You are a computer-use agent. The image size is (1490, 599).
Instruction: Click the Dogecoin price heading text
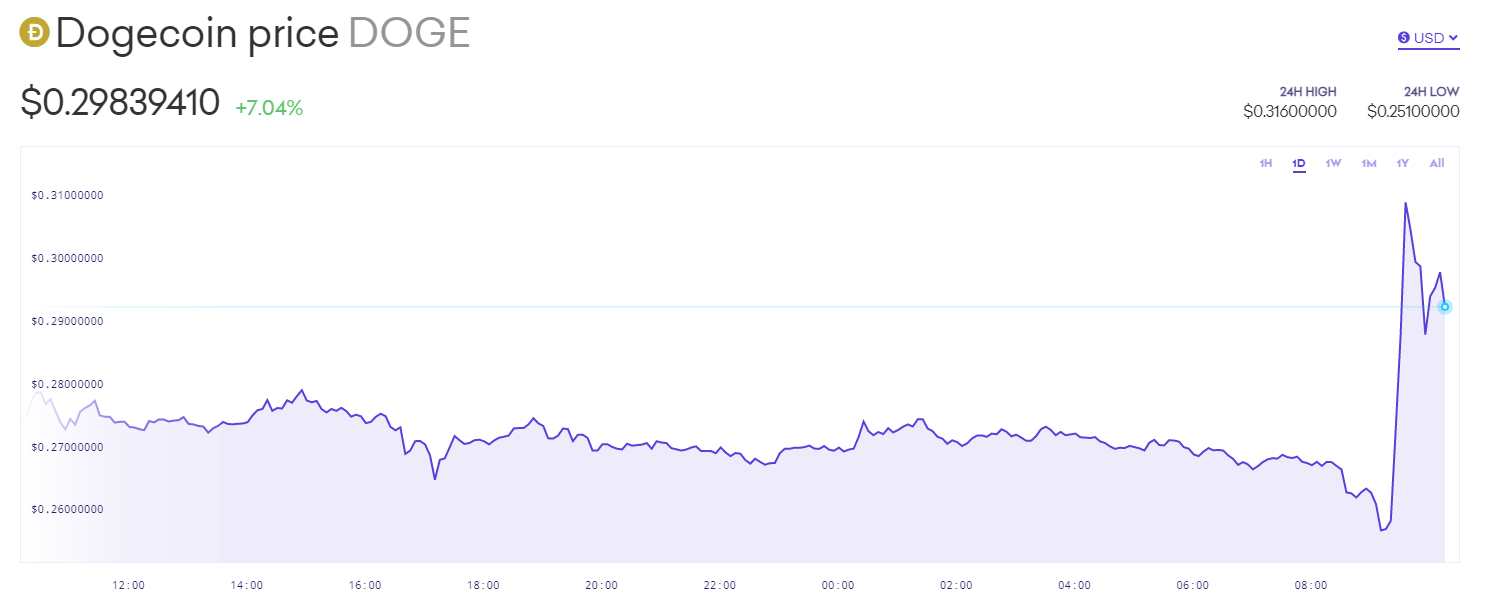coord(198,32)
